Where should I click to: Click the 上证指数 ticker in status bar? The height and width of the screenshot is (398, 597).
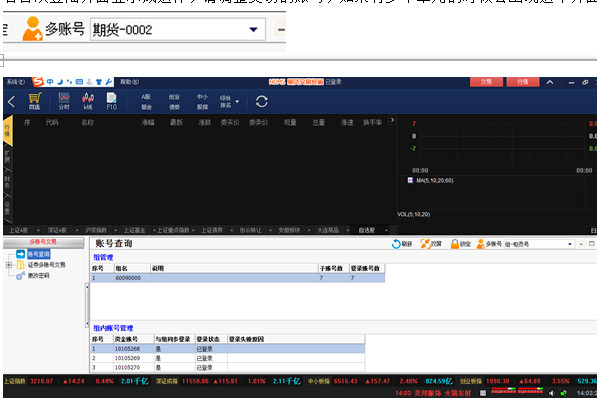point(15,381)
